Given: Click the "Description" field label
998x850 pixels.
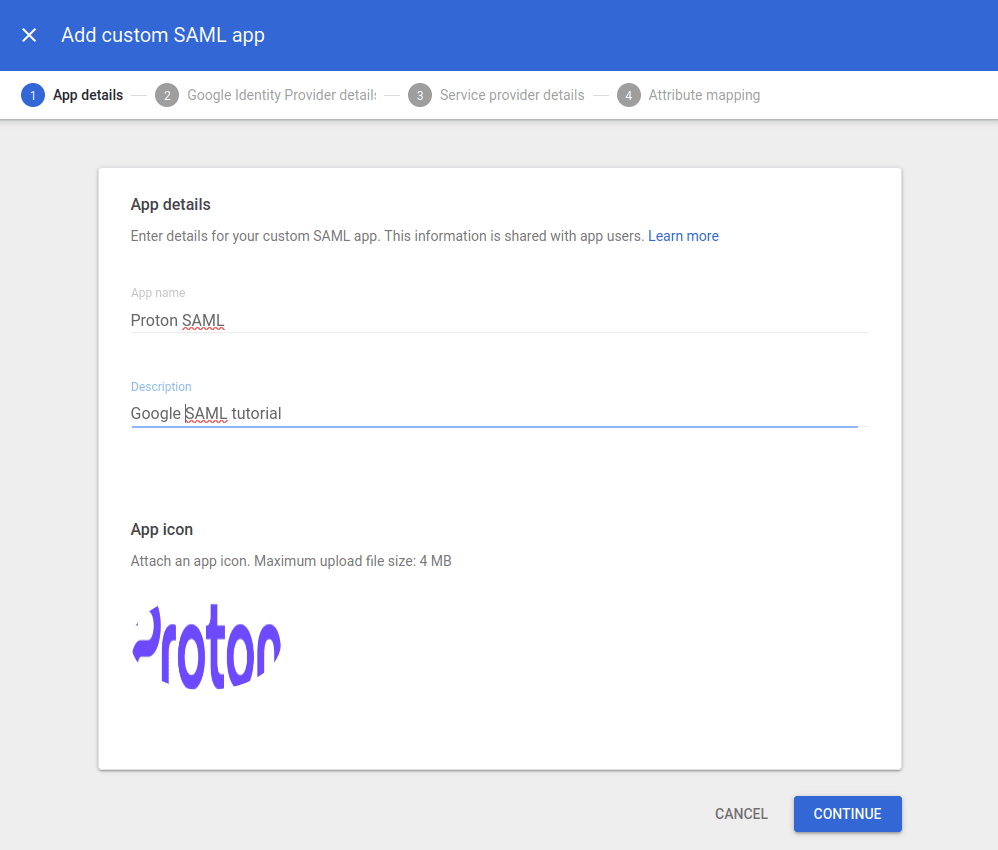Looking at the screenshot, I should [161, 386].
